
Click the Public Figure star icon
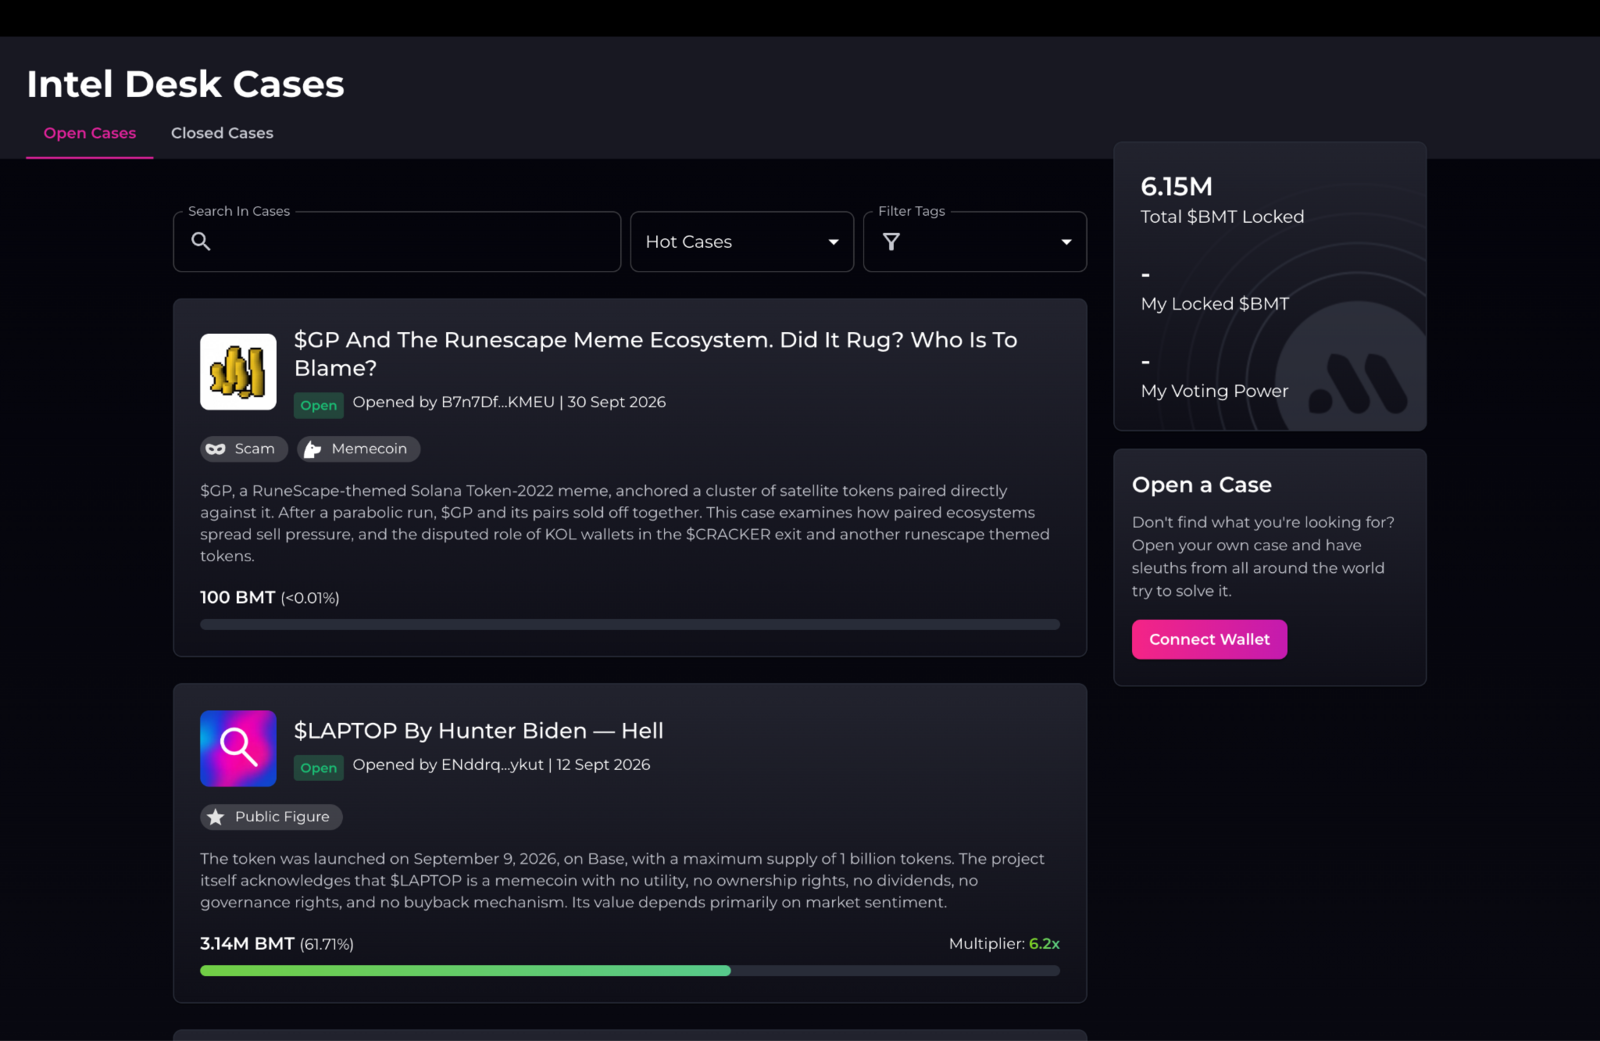(x=215, y=817)
